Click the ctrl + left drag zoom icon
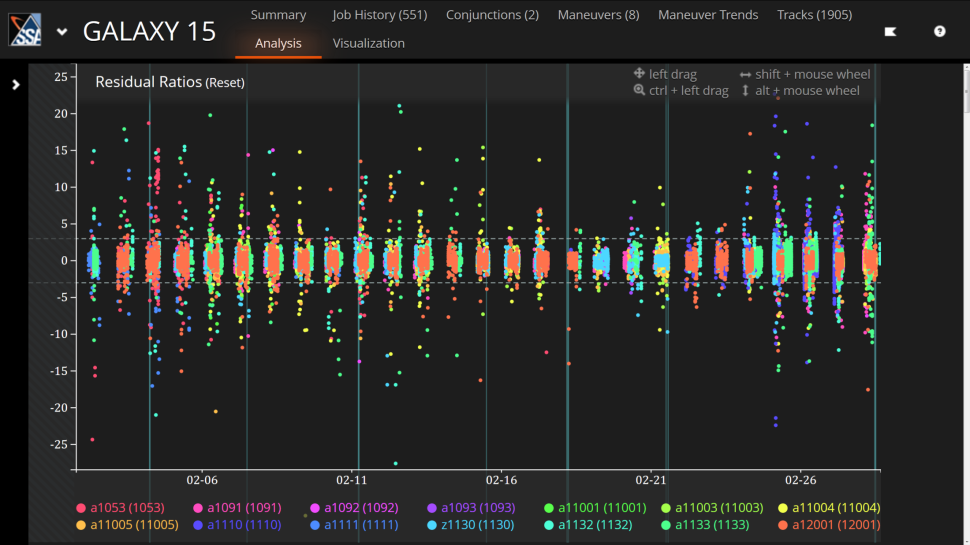 coord(639,90)
